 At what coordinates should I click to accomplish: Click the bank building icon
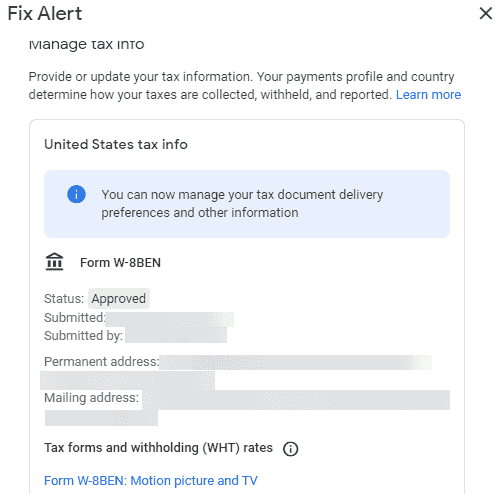(x=54, y=262)
